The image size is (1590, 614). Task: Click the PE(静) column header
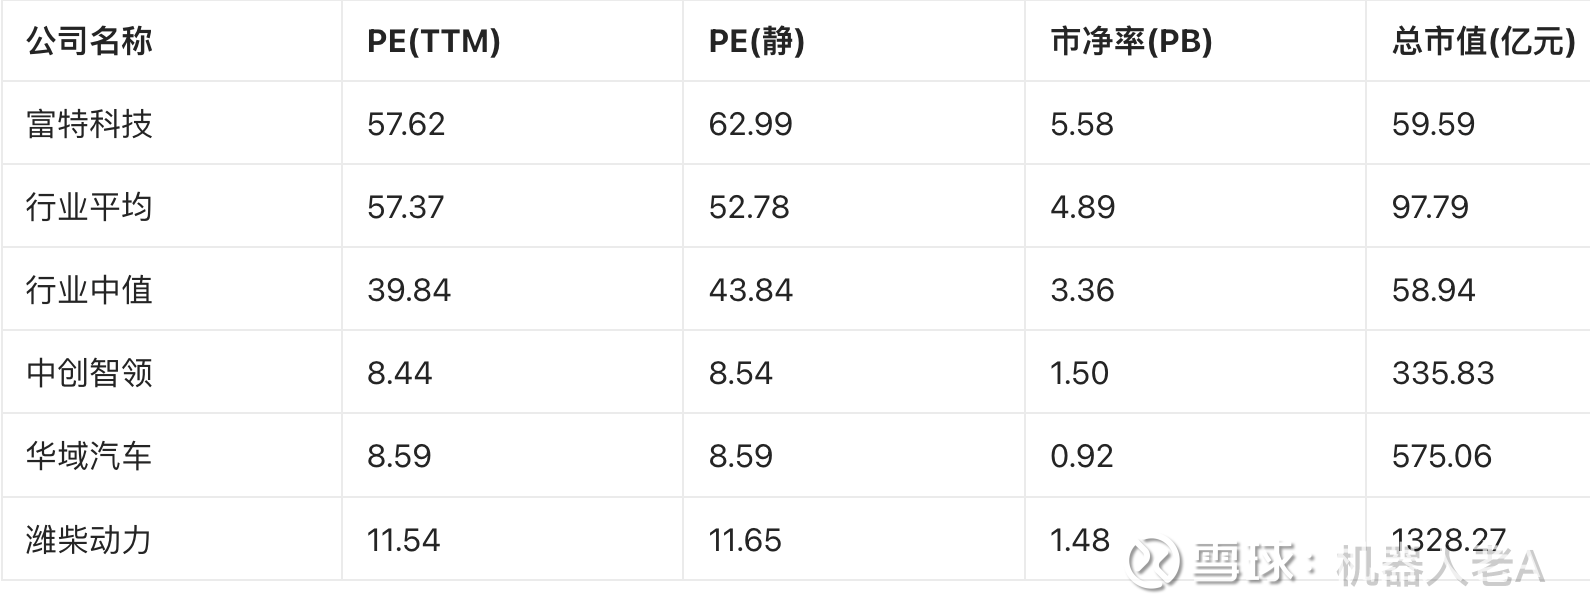[756, 42]
